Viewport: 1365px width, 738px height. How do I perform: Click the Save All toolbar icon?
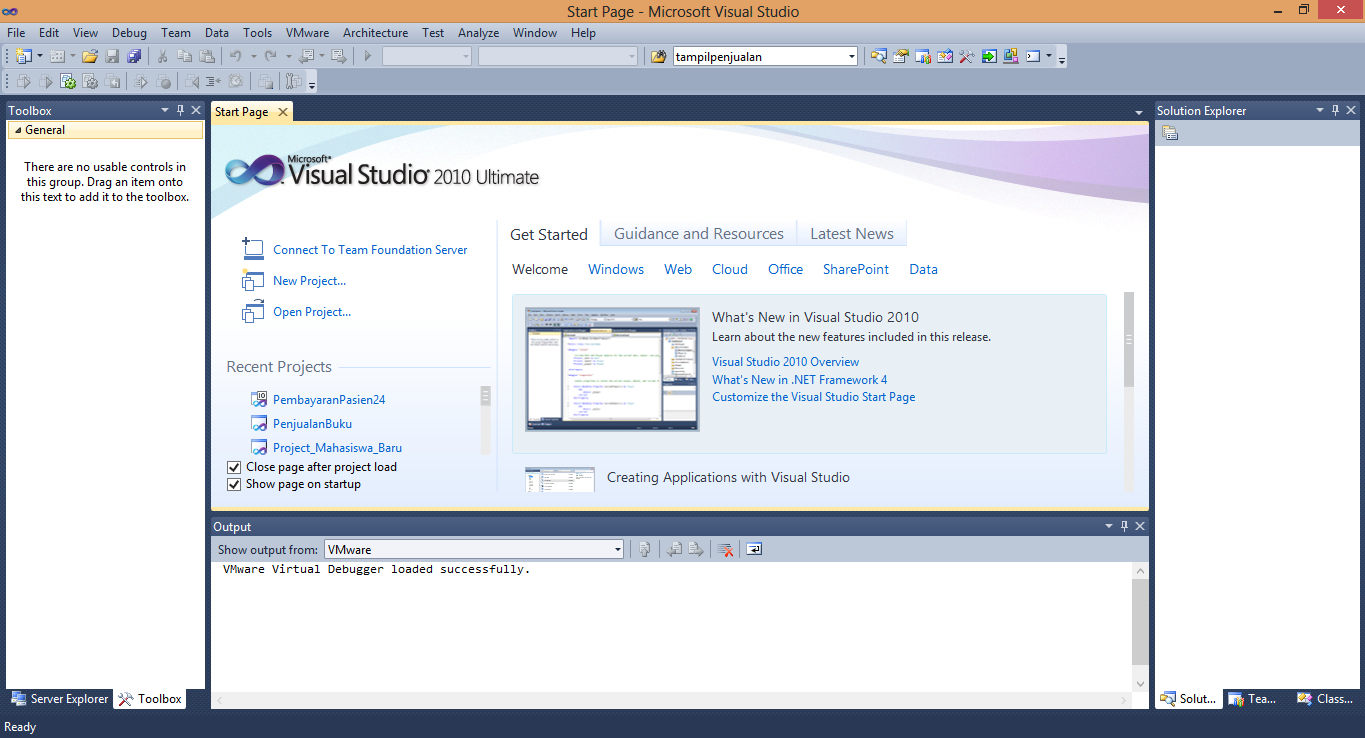pyautogui.click(x=134, y=56)
